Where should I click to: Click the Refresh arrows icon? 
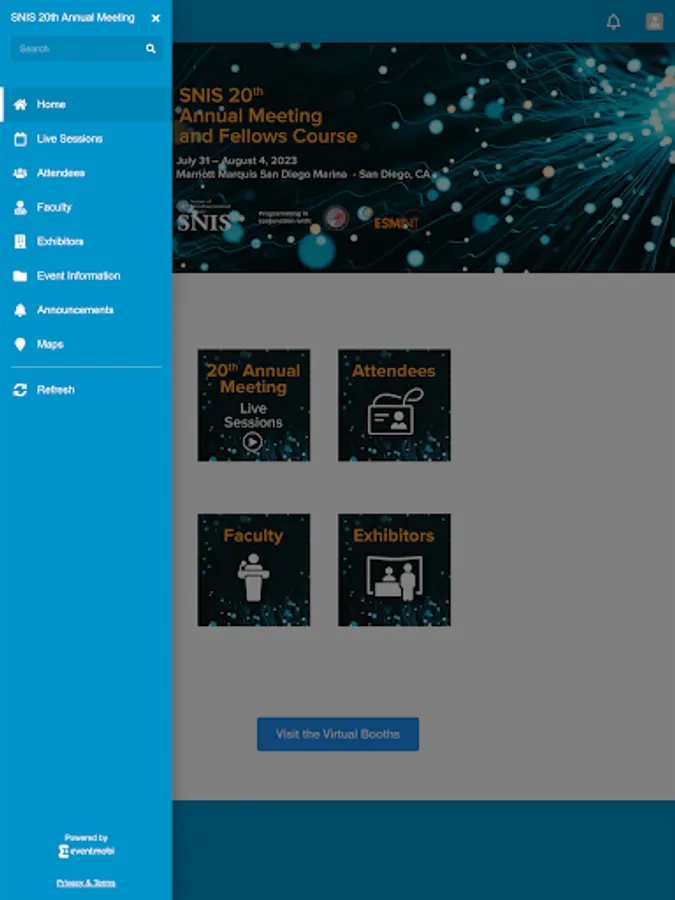(x=20, y=390)
